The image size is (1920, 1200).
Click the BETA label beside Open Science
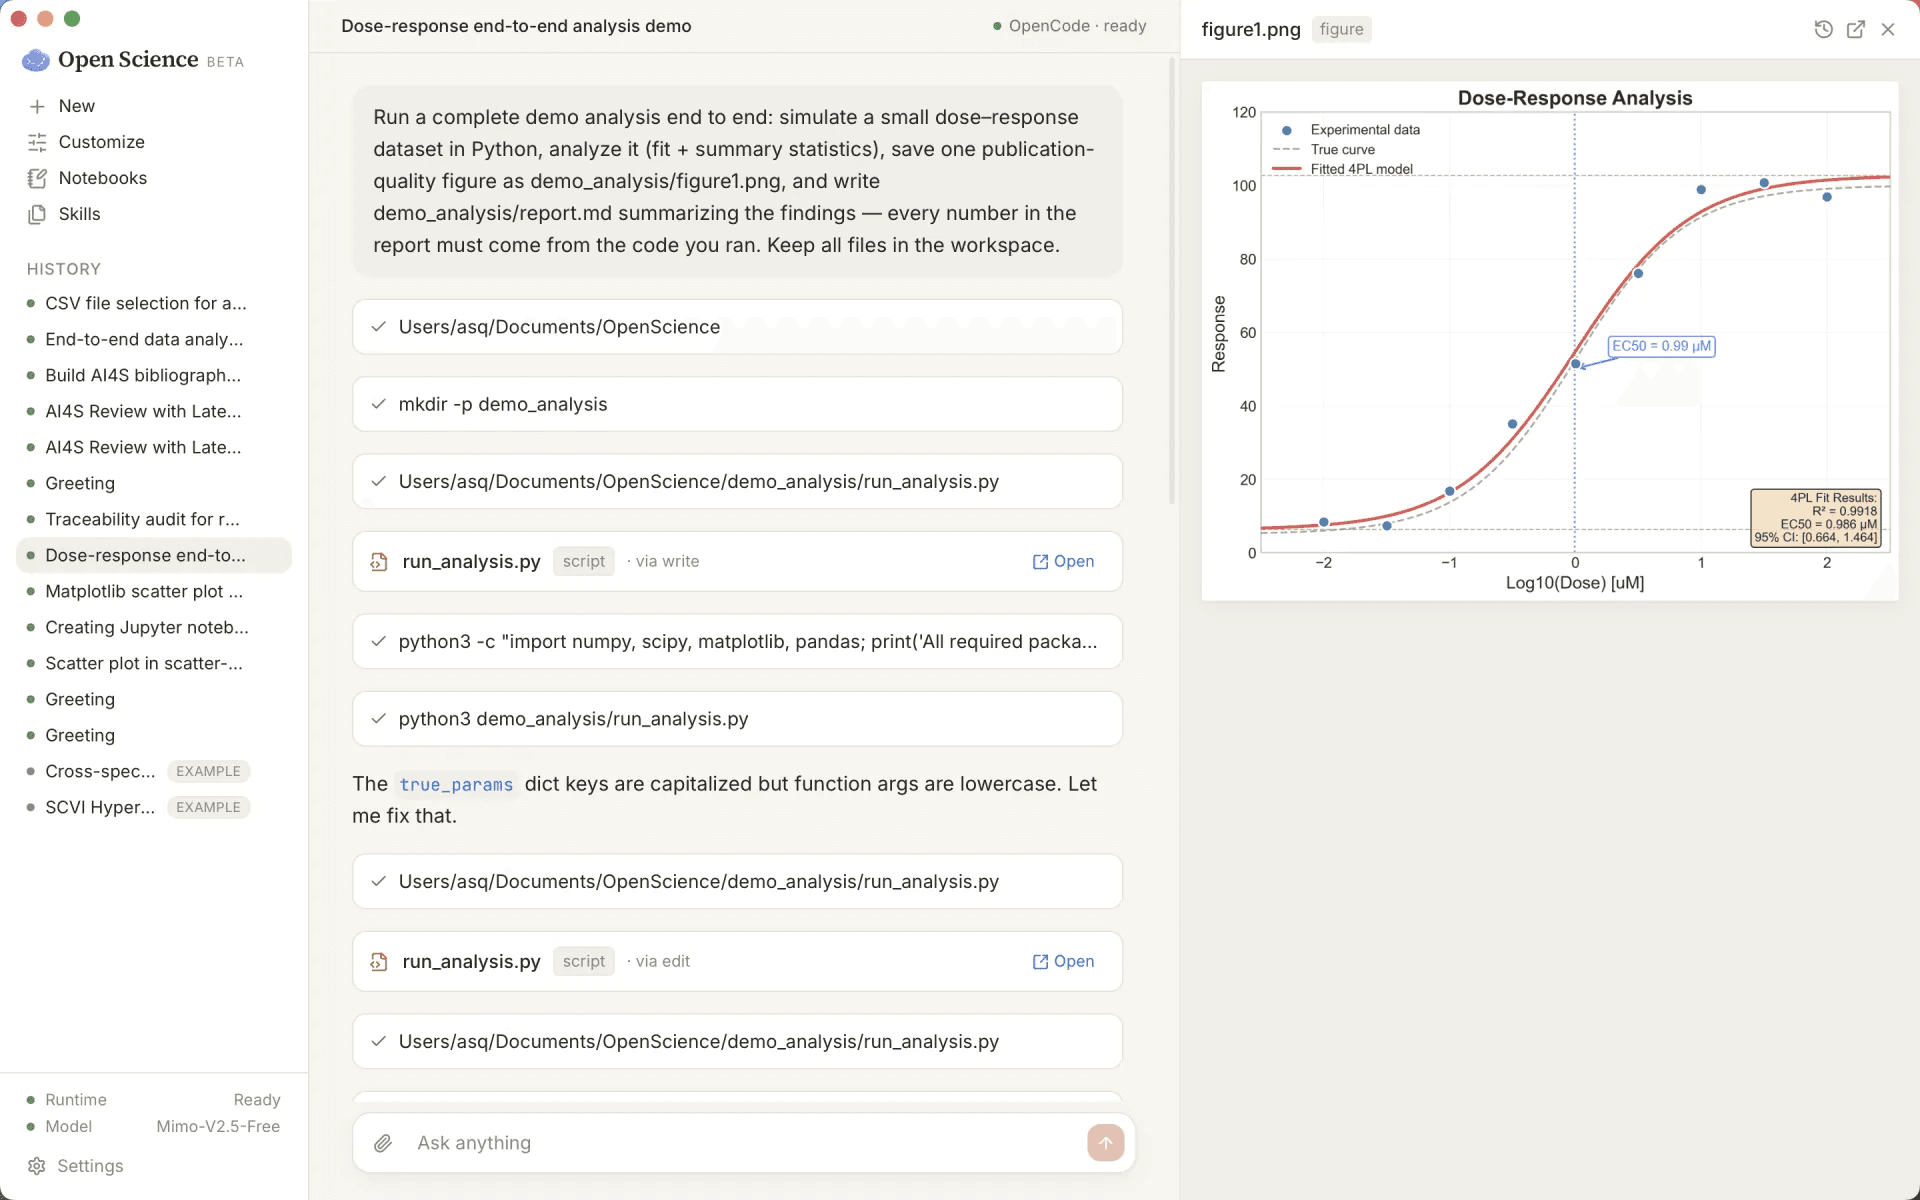point(225,62)
